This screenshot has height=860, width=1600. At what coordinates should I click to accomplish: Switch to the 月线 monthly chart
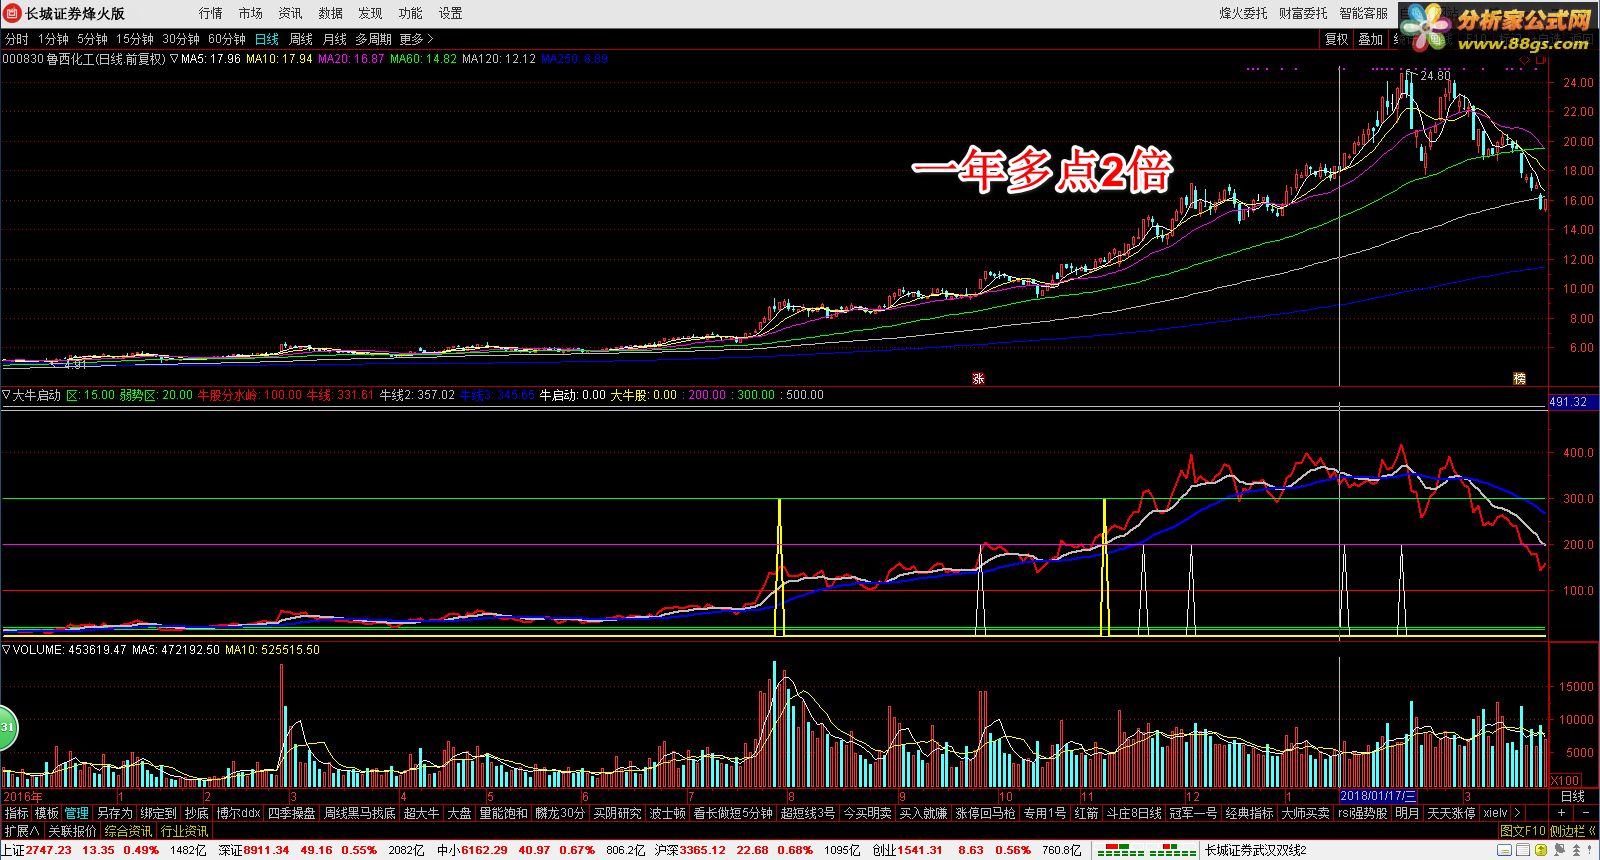point(335,39)
